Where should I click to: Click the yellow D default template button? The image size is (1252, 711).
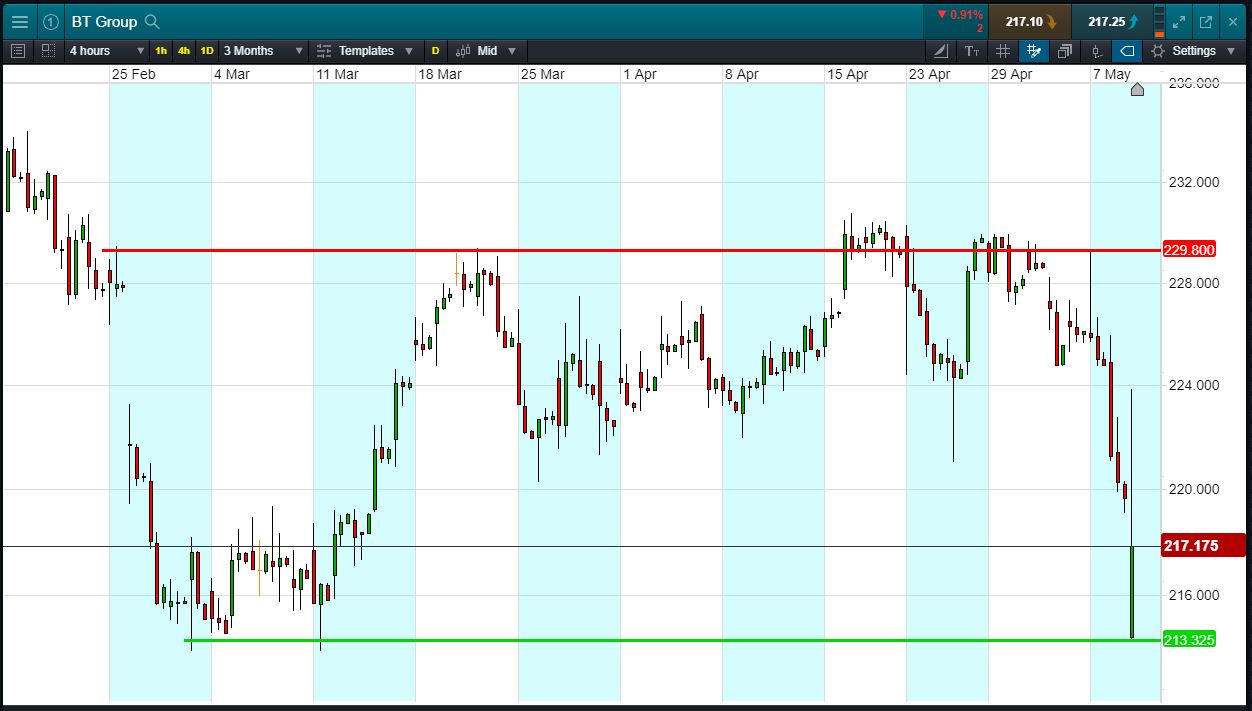click(x=435, y=50)
